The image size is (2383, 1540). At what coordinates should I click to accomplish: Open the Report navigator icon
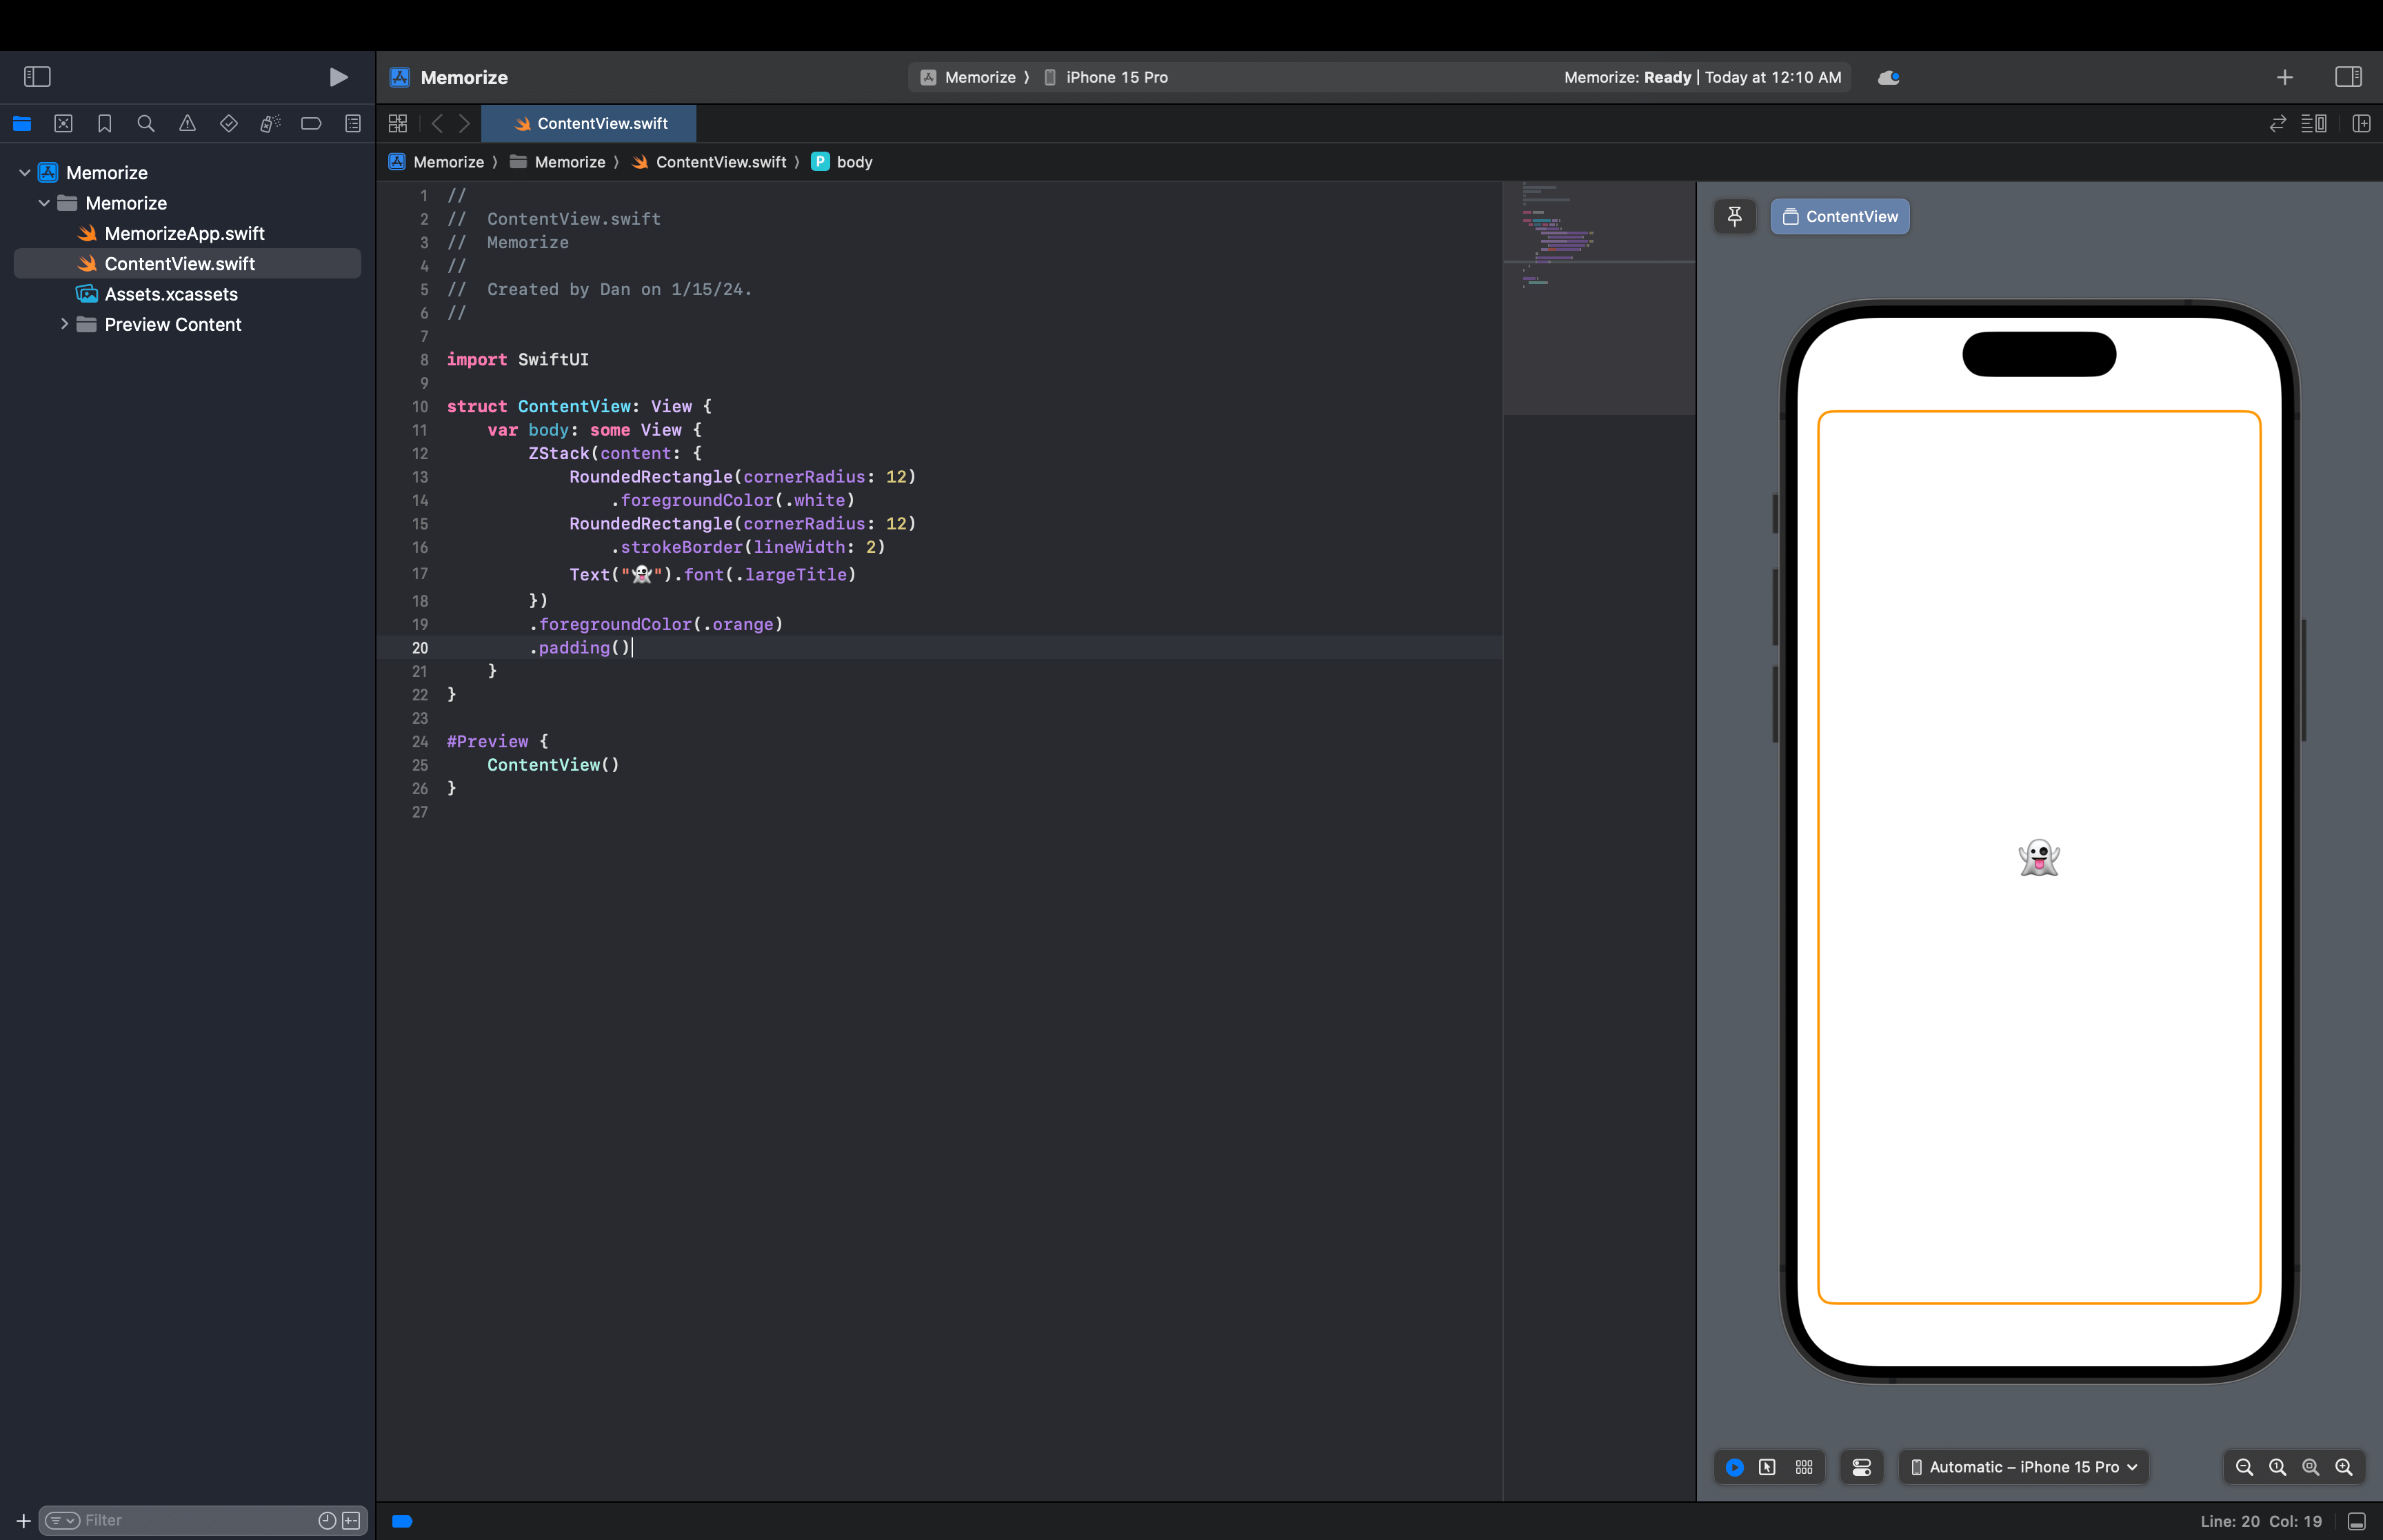353,124
